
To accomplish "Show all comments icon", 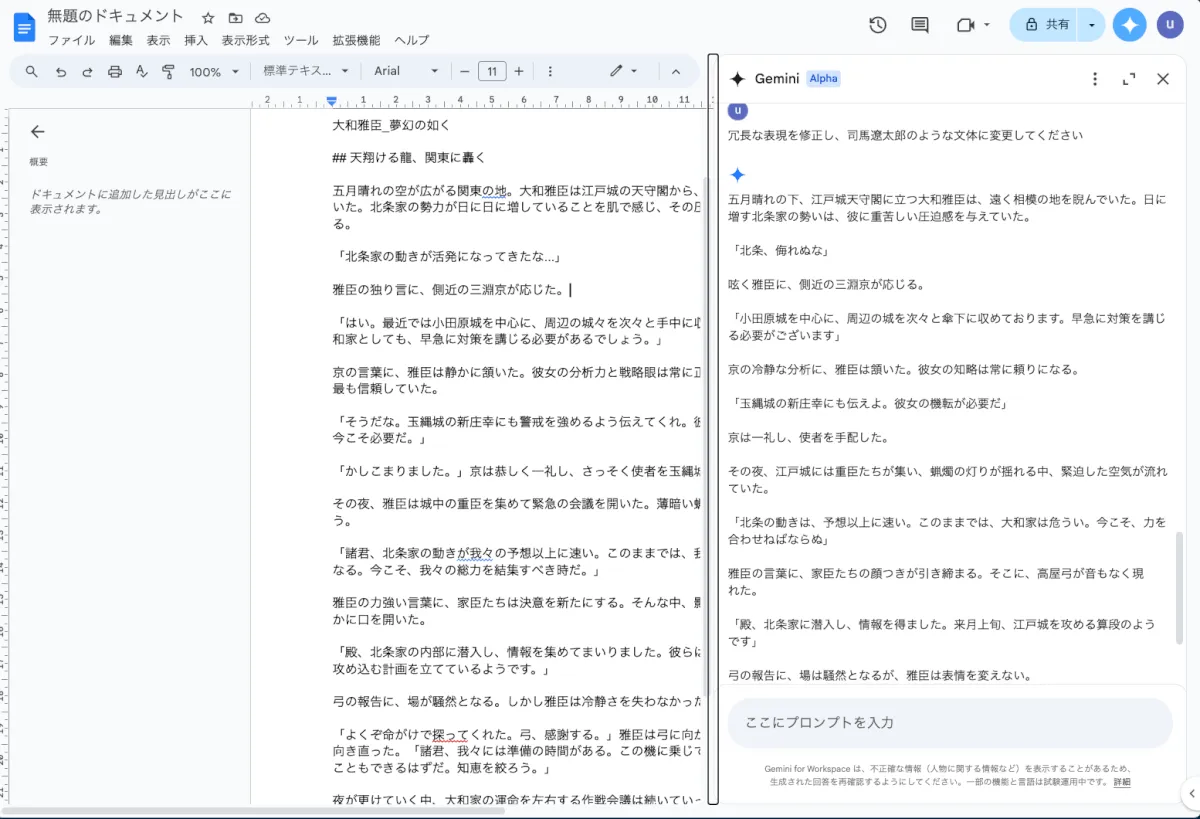I will pos(920,25).
